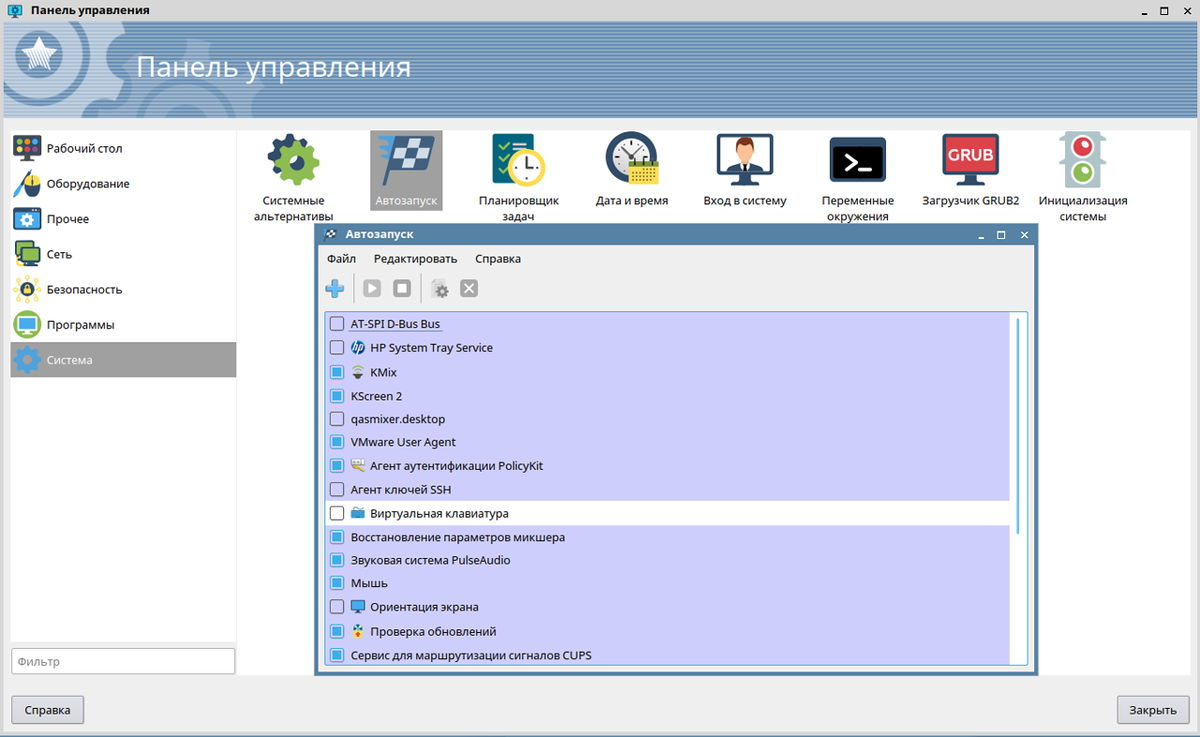Open Переменные окружения
Screen dimensions: 1200x737
click(857, 160)
